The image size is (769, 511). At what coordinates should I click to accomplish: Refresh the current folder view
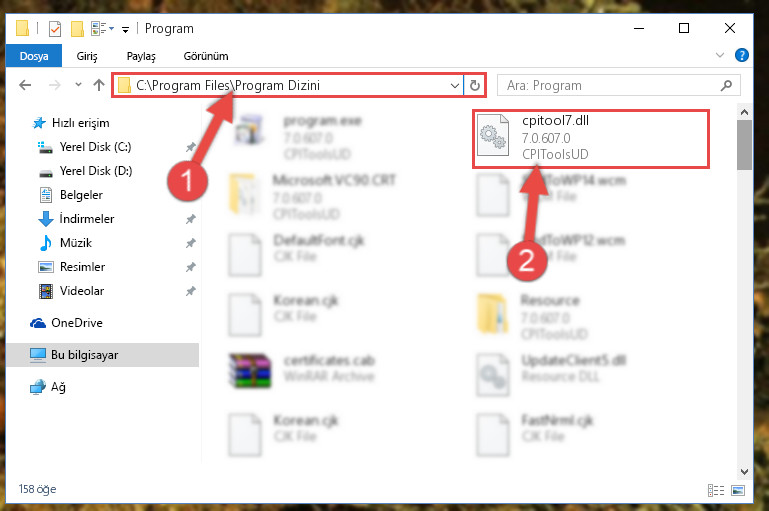click(x=474, y=85)
